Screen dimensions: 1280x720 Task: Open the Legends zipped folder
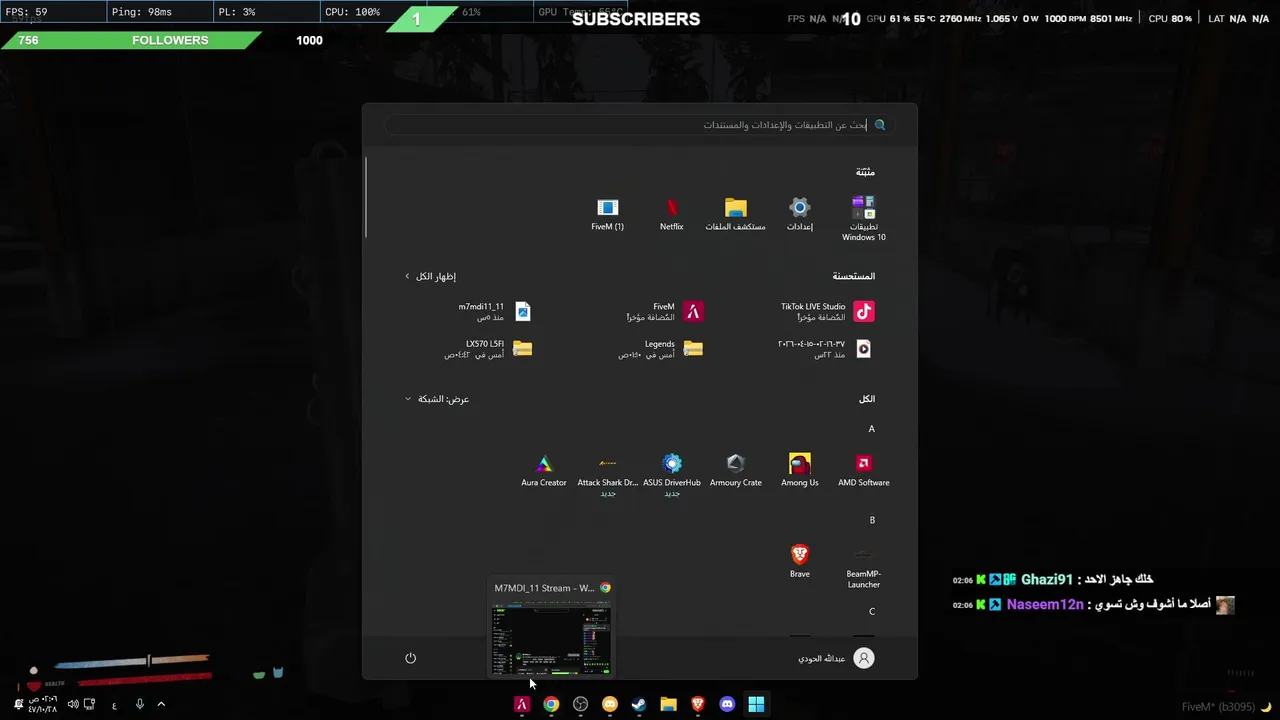[661, 348]
